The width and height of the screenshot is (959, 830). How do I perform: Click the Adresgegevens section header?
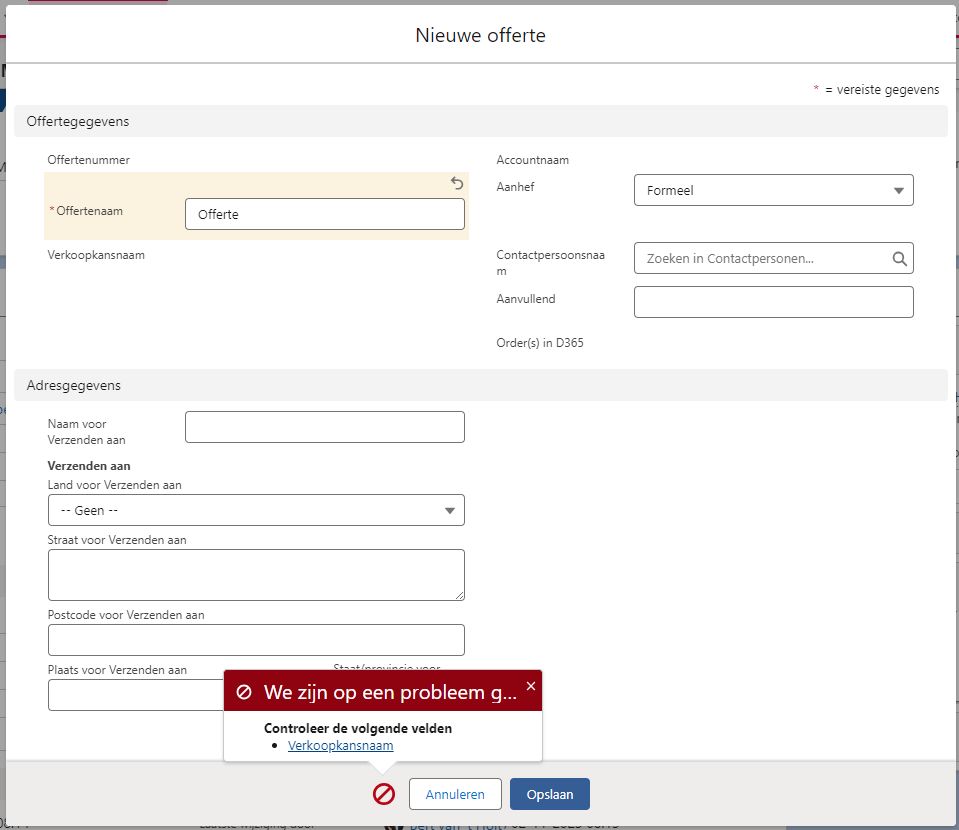click(x=481, y=385)
